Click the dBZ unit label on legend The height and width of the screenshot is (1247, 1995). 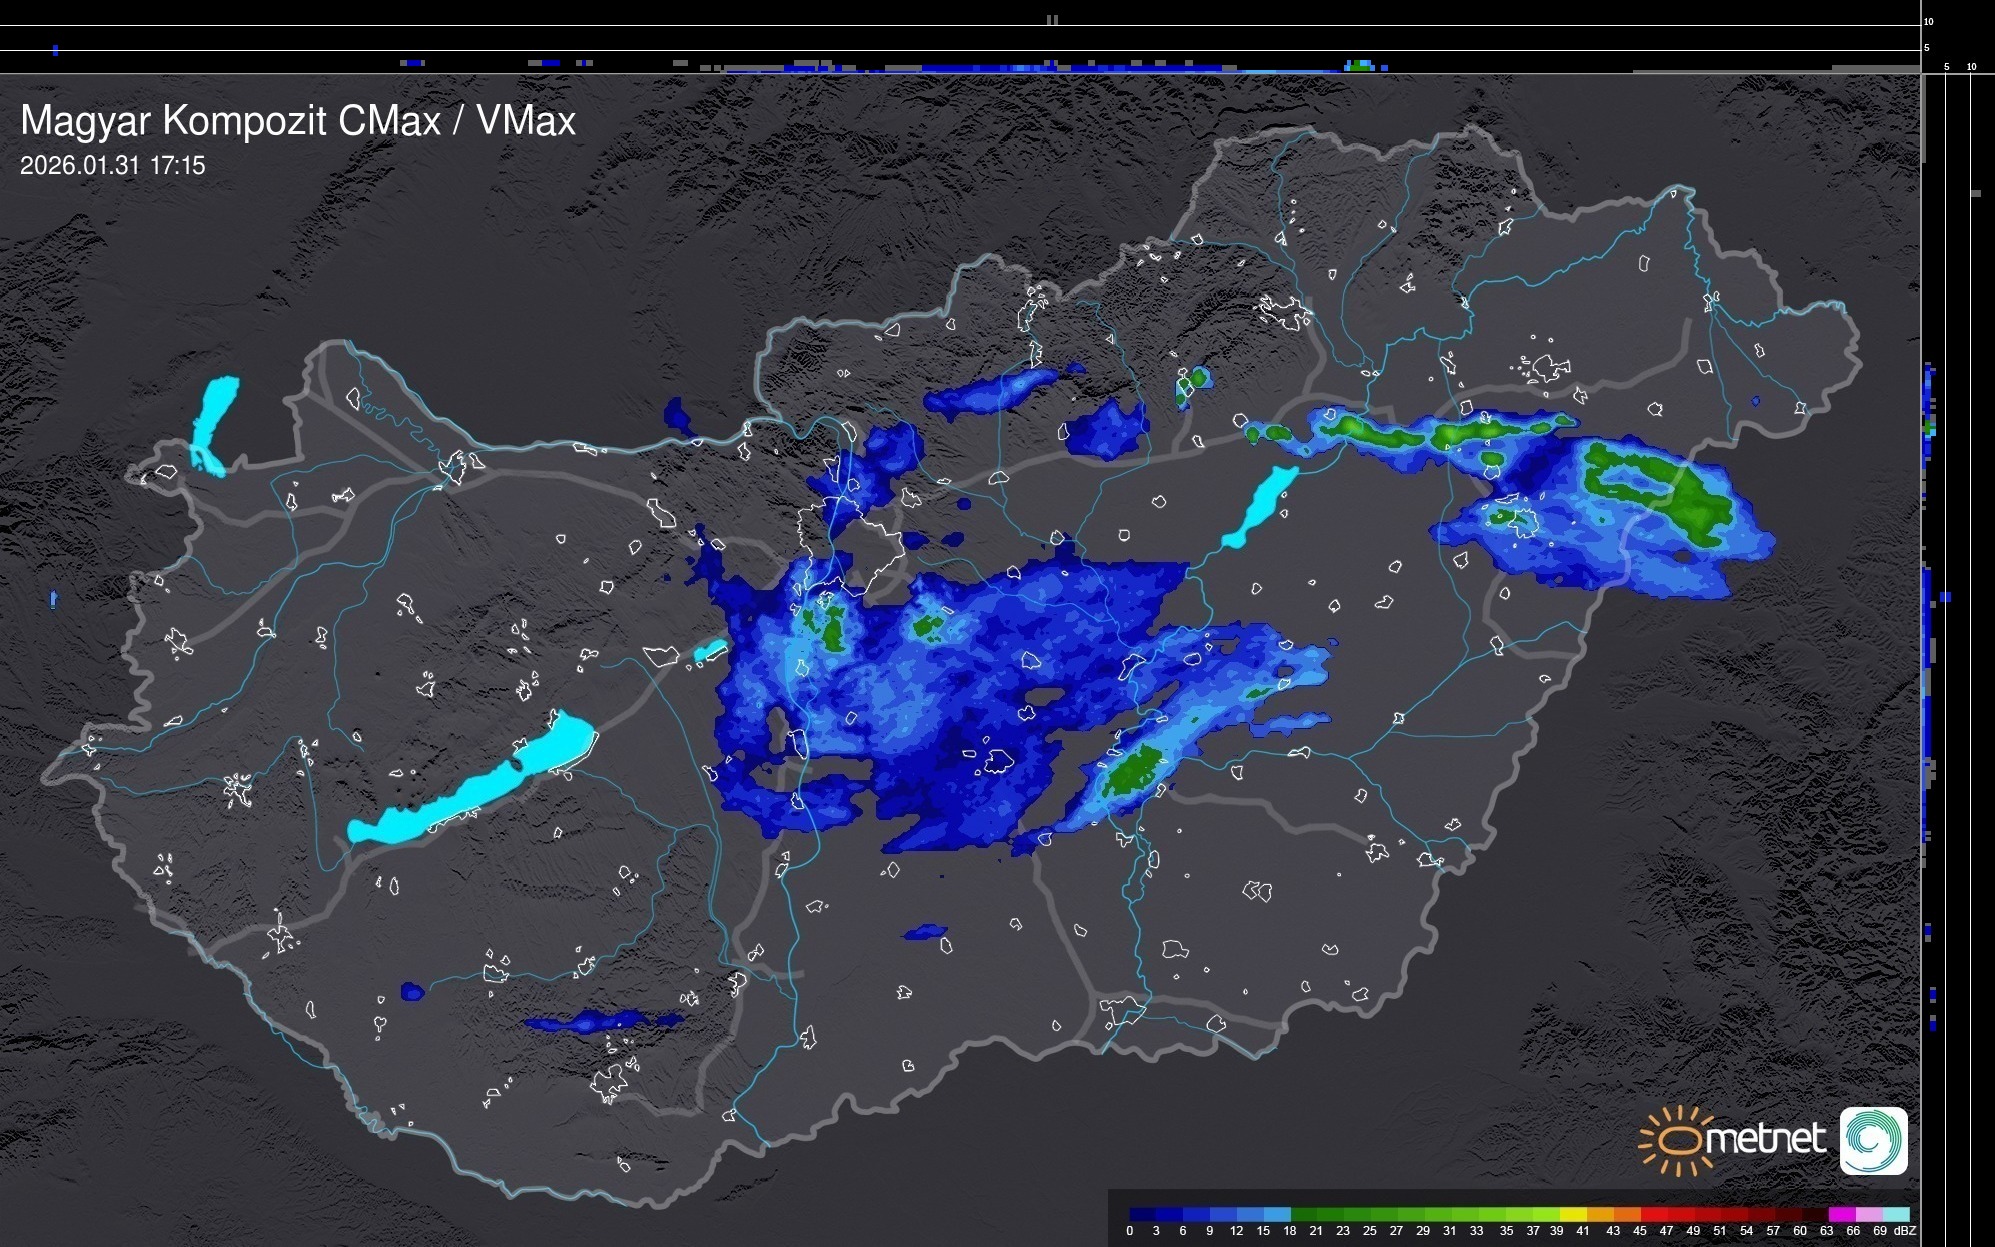pyautogui.click(x=1905, y=1231)
